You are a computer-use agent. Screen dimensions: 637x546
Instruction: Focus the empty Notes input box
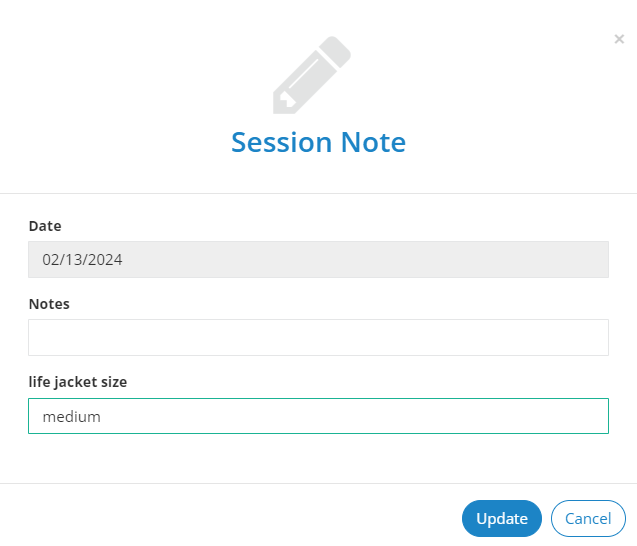[x=318, y=338]
